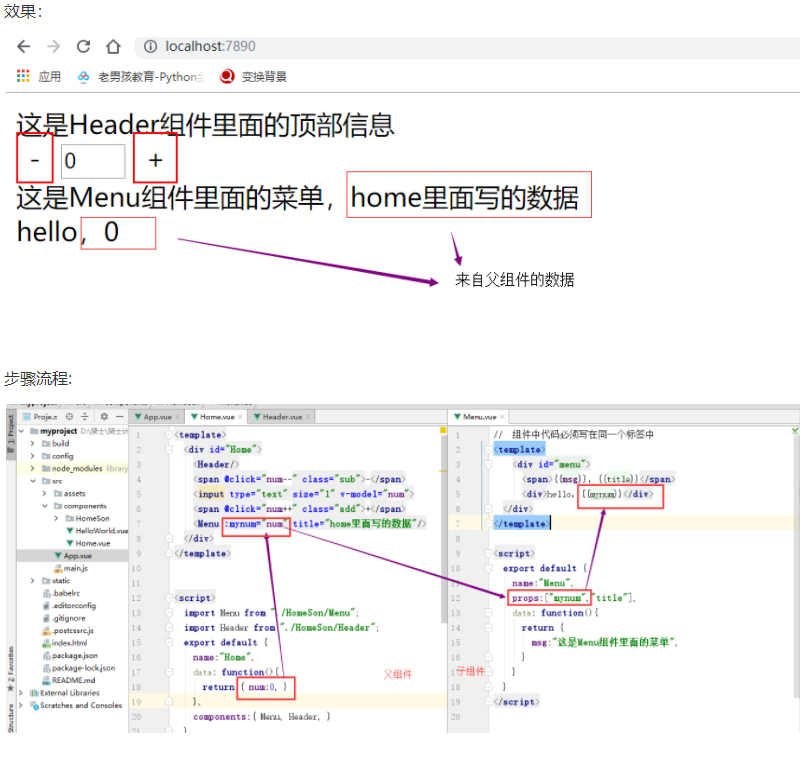Viewport: 810px width, 773px height.
Task: Fold the template tag at Menu.vue line 2
Action: [x=489, y=450]
